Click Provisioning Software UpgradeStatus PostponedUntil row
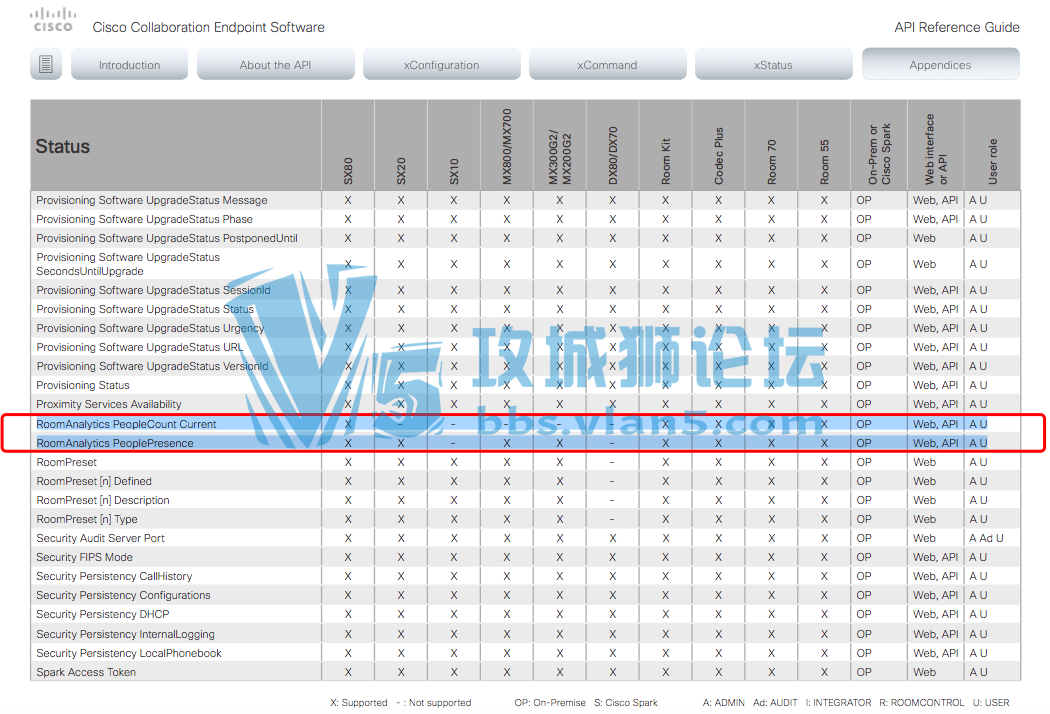The height and width of the screenshot is (714, 1050). coord(526,238)
